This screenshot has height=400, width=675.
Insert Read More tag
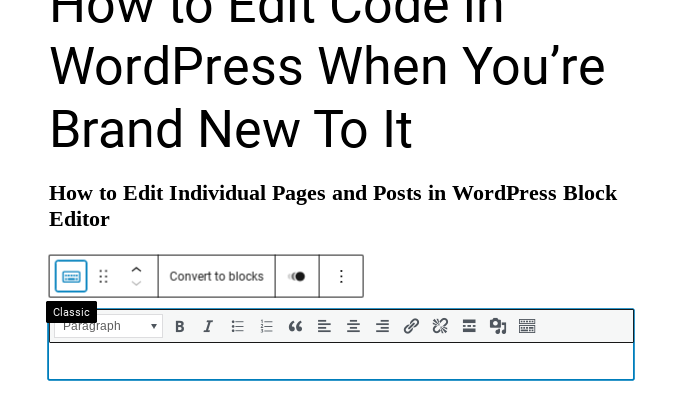[469, 326]
